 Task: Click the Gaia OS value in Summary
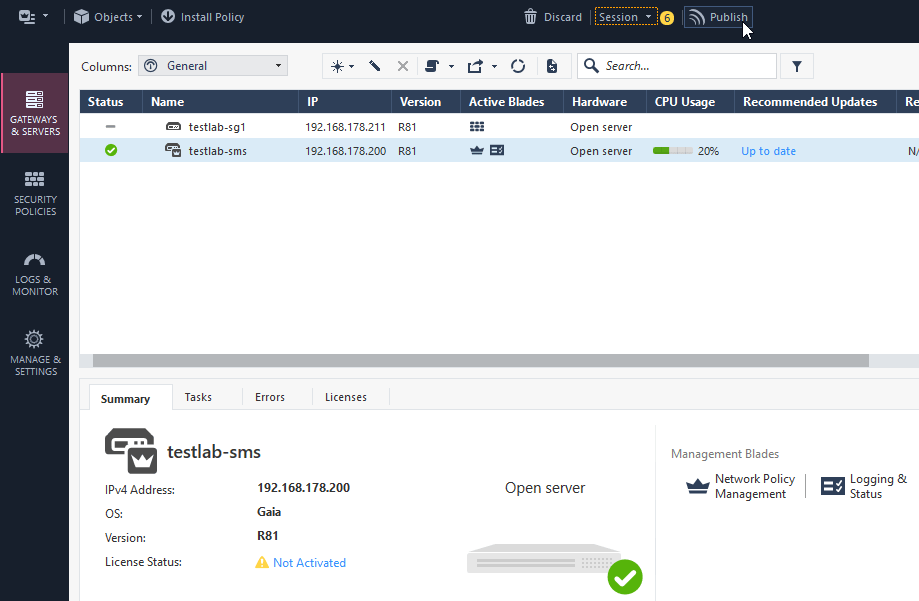269,512
